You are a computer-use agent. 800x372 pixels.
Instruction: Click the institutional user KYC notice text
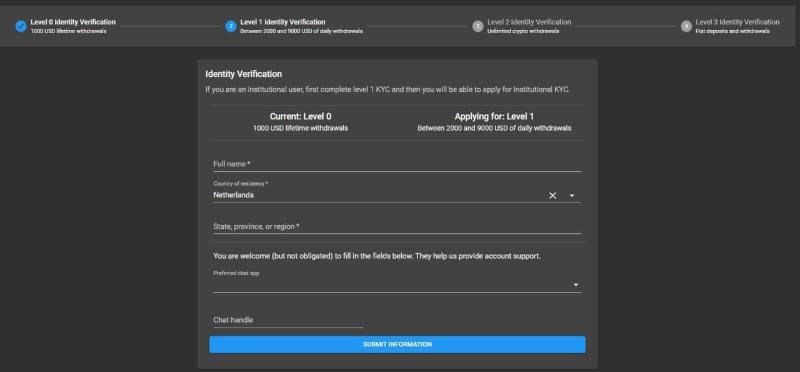(x=387, y=89)
